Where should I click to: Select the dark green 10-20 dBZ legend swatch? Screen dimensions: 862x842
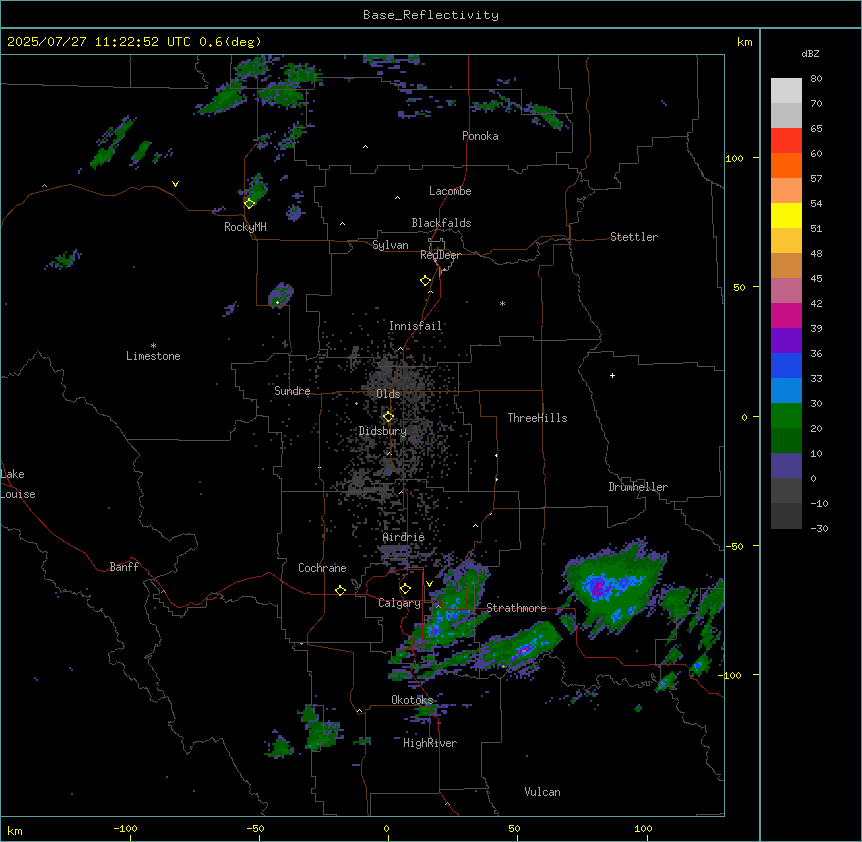pyautogui.click(x=786, y=441)
